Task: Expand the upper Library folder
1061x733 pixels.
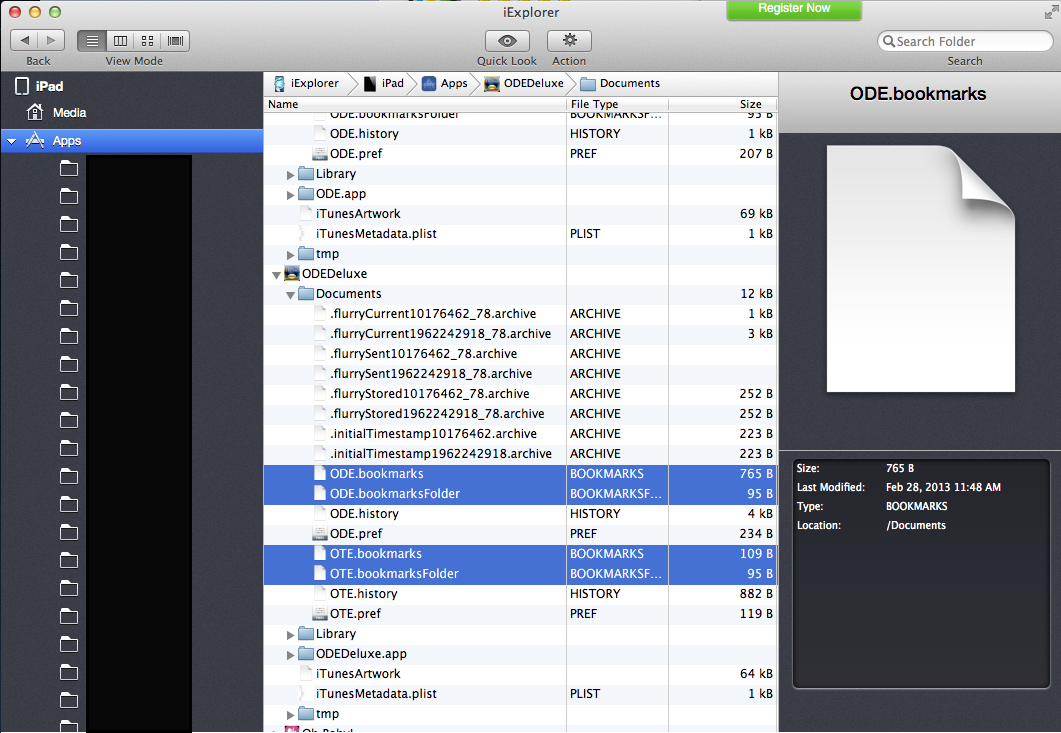Action: [290, 175]
